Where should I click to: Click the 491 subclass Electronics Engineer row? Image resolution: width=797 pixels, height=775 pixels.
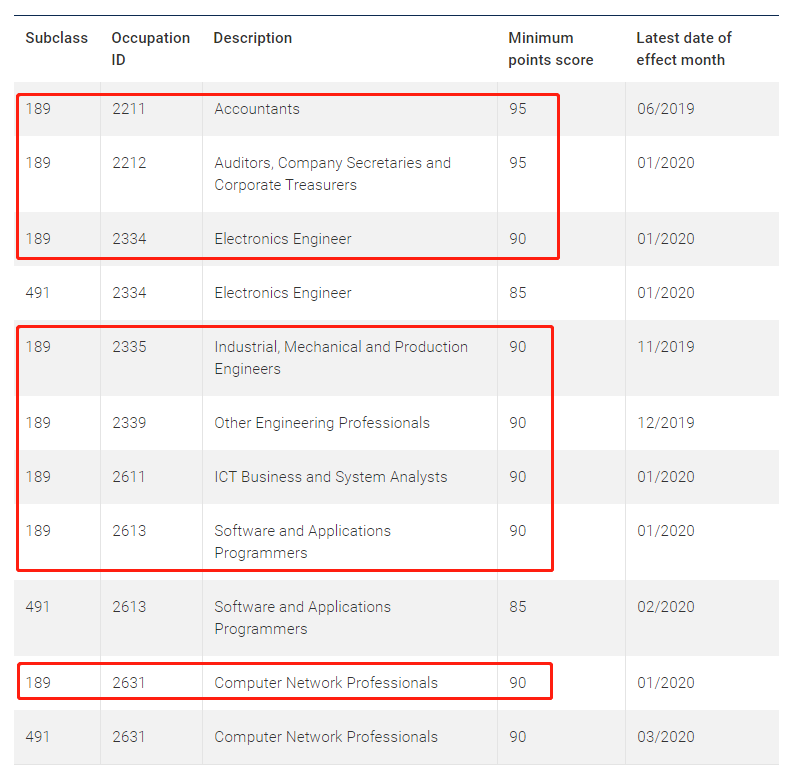tap(396, 293)
